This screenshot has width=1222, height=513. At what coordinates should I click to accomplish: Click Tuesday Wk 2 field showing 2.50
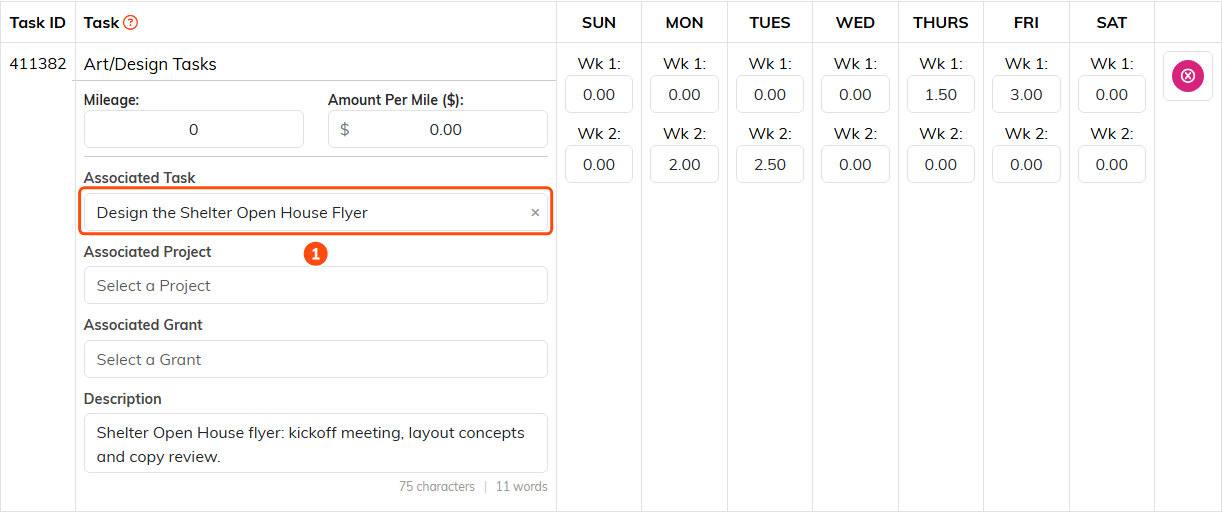click(x=770, y=164)
